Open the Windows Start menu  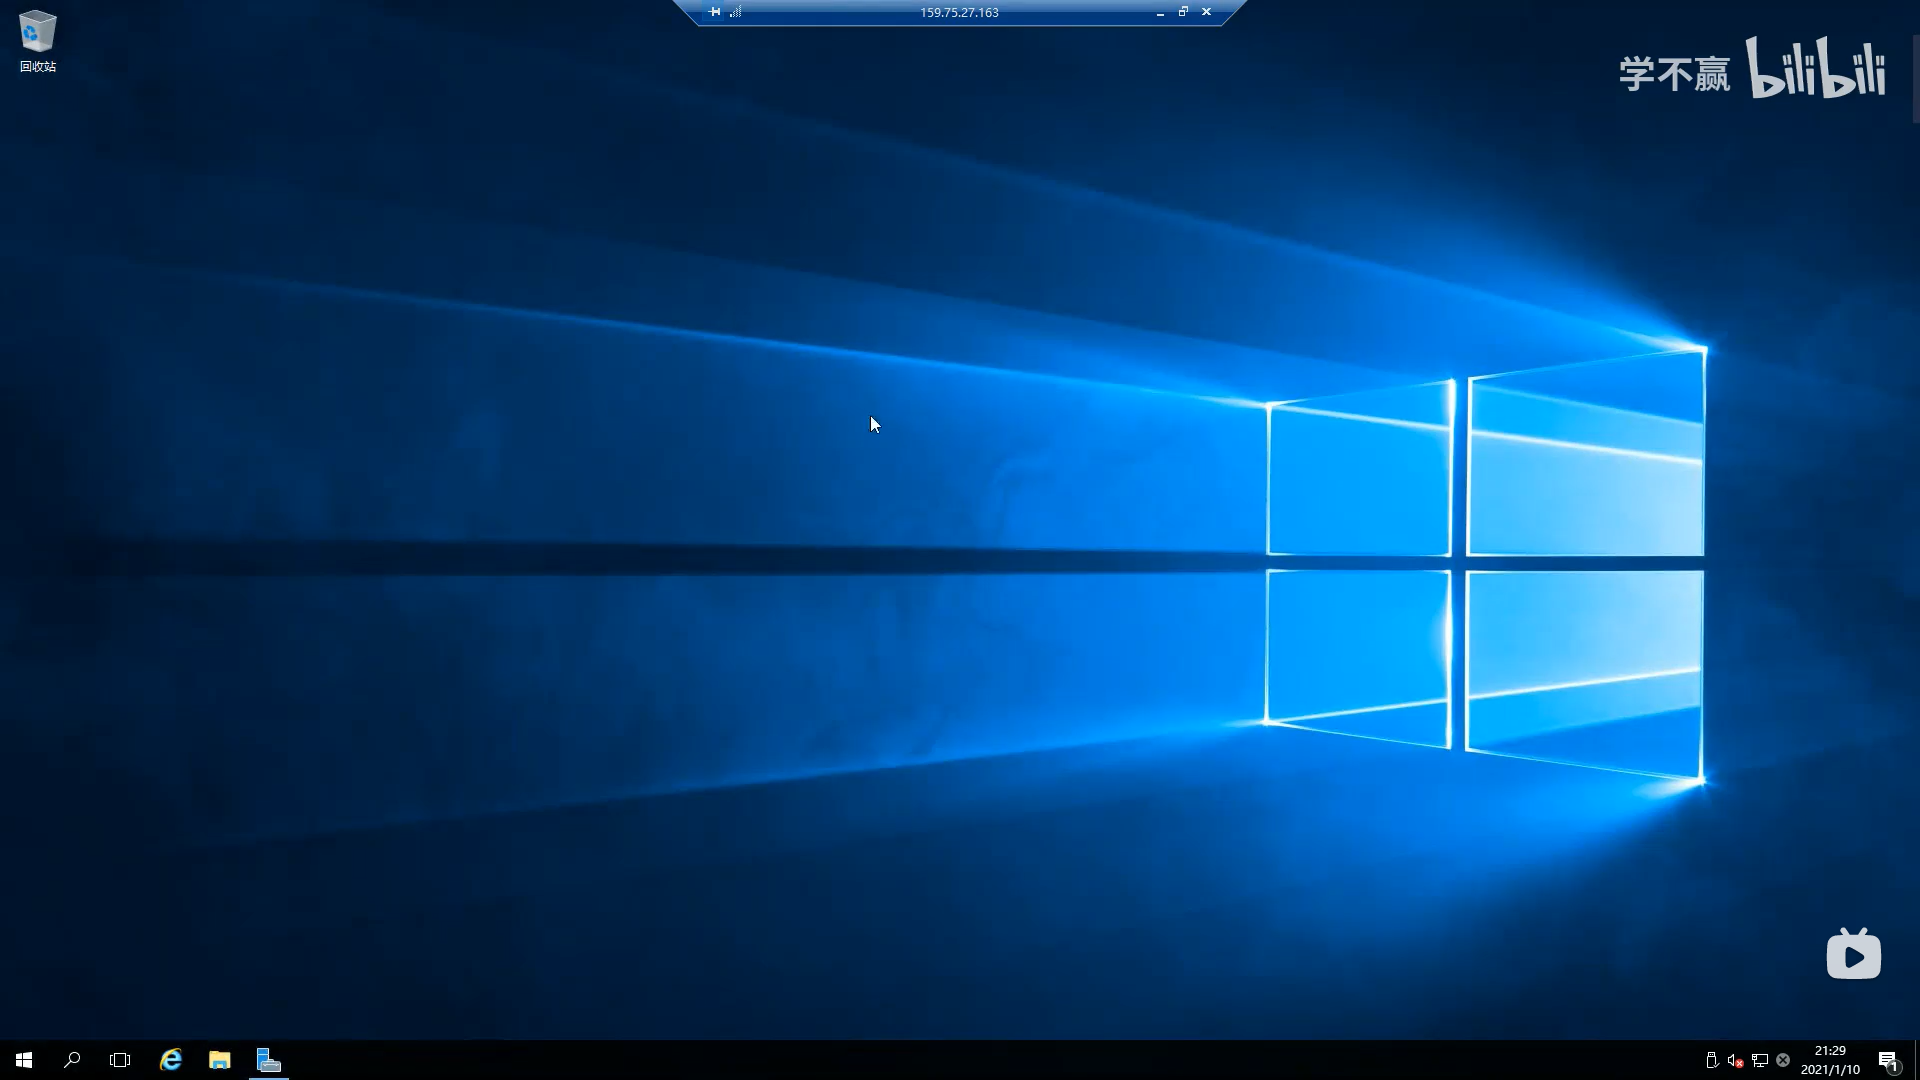pyautogui.click(x=24, y=1060)
